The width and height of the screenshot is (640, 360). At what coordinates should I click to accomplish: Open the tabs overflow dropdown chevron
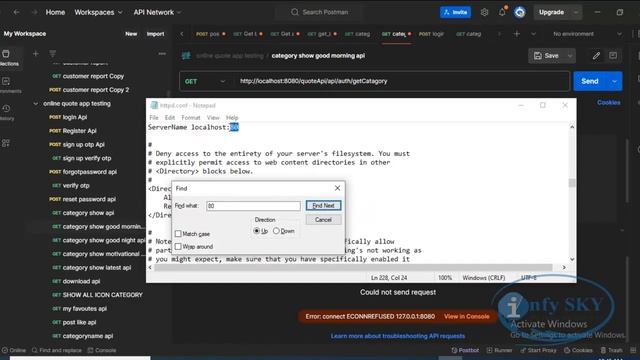tap(533, 34)
